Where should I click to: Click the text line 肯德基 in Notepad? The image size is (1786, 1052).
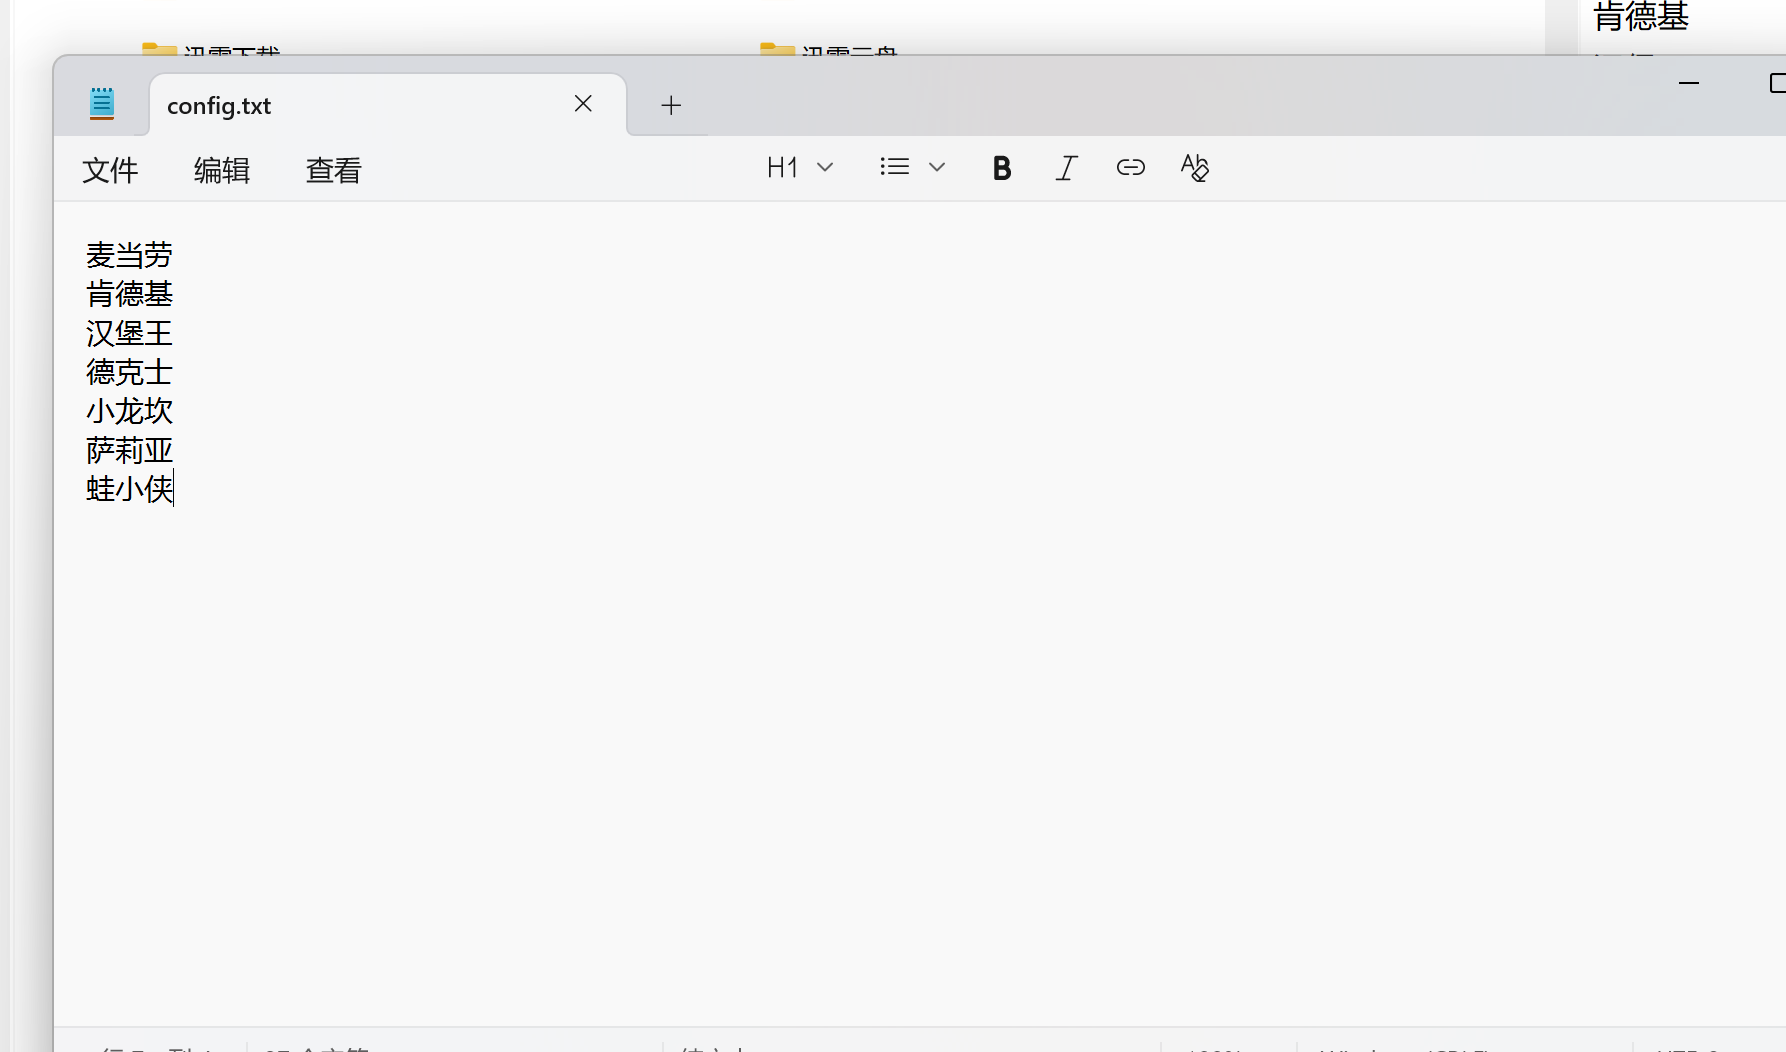coord(130,294)
